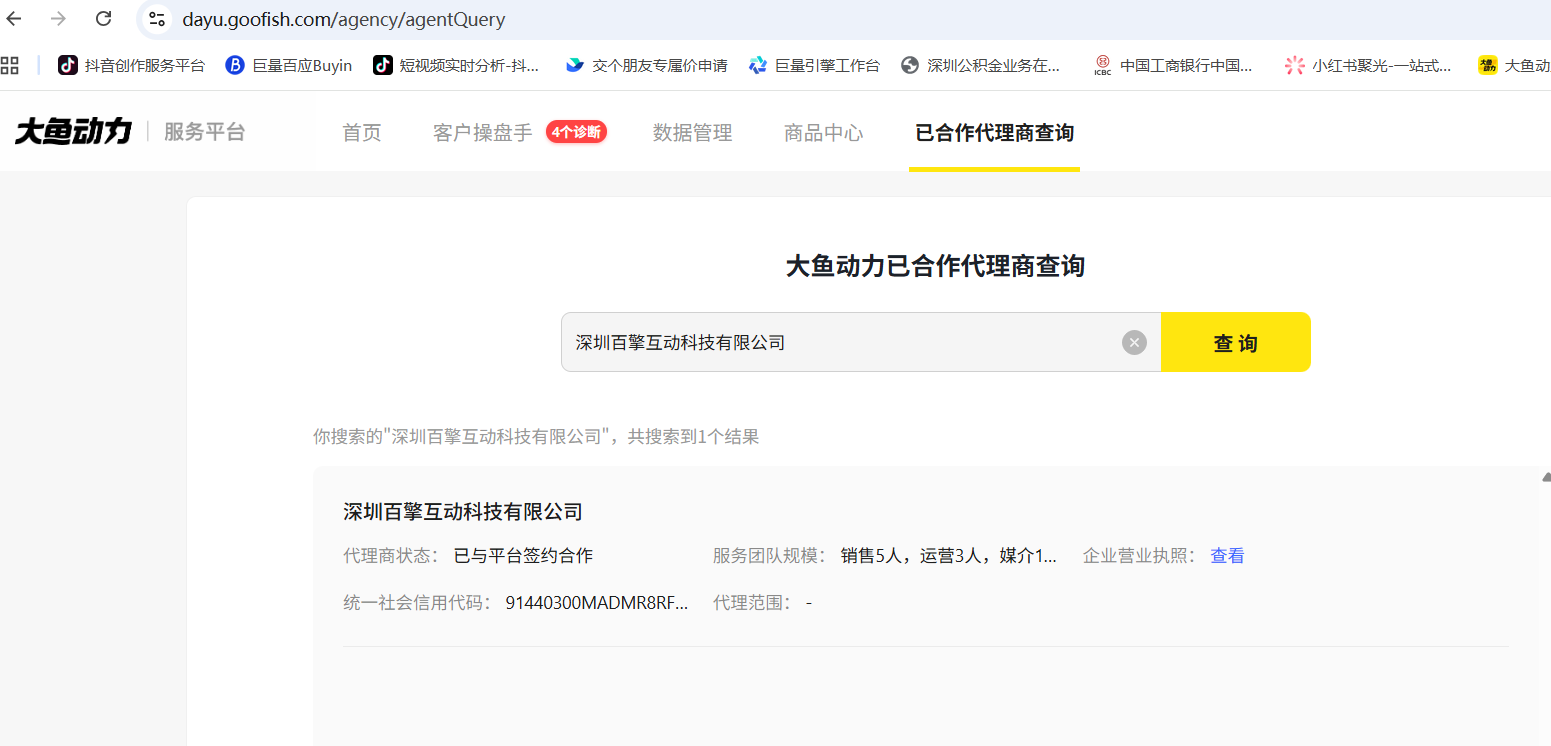The height and width of the screenshot is (746, 1551).
Task: Go to the 首页 tab
Action: (x=362, y=133)
